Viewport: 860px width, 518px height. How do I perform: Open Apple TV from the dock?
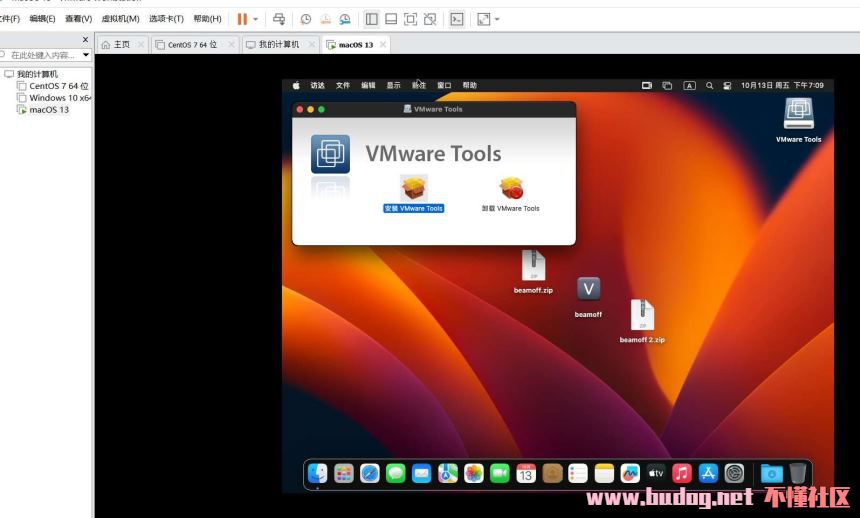(656, 473)
